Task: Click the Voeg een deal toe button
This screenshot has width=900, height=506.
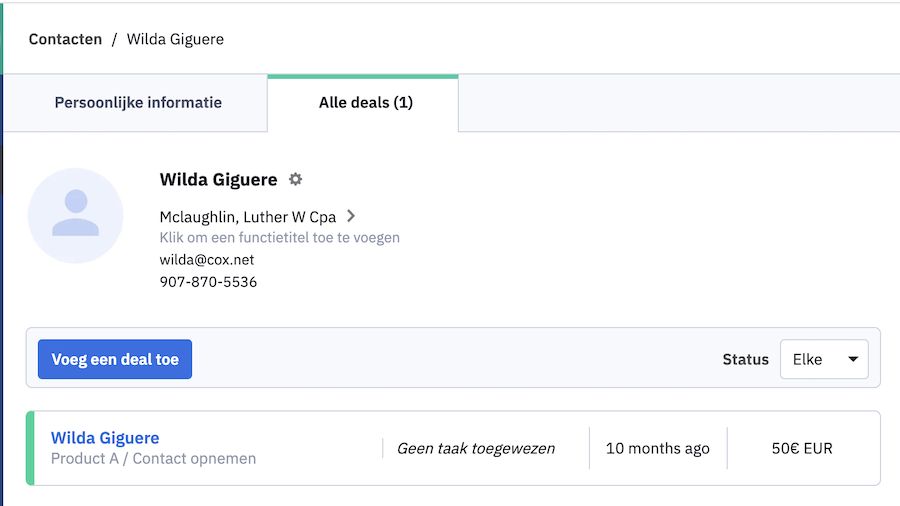Action: pyautogui.click(x=115, y=359)
